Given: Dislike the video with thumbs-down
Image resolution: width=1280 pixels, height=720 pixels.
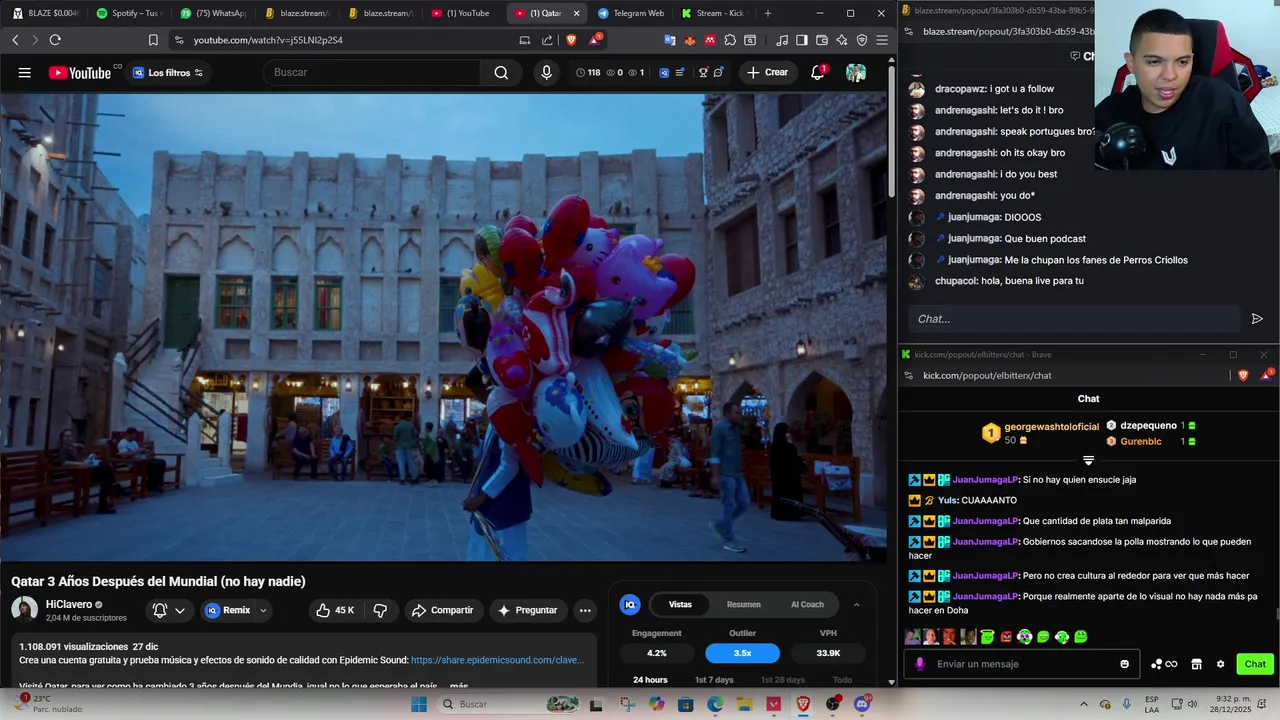Looking at the screenshot, I should coord(380,610).
